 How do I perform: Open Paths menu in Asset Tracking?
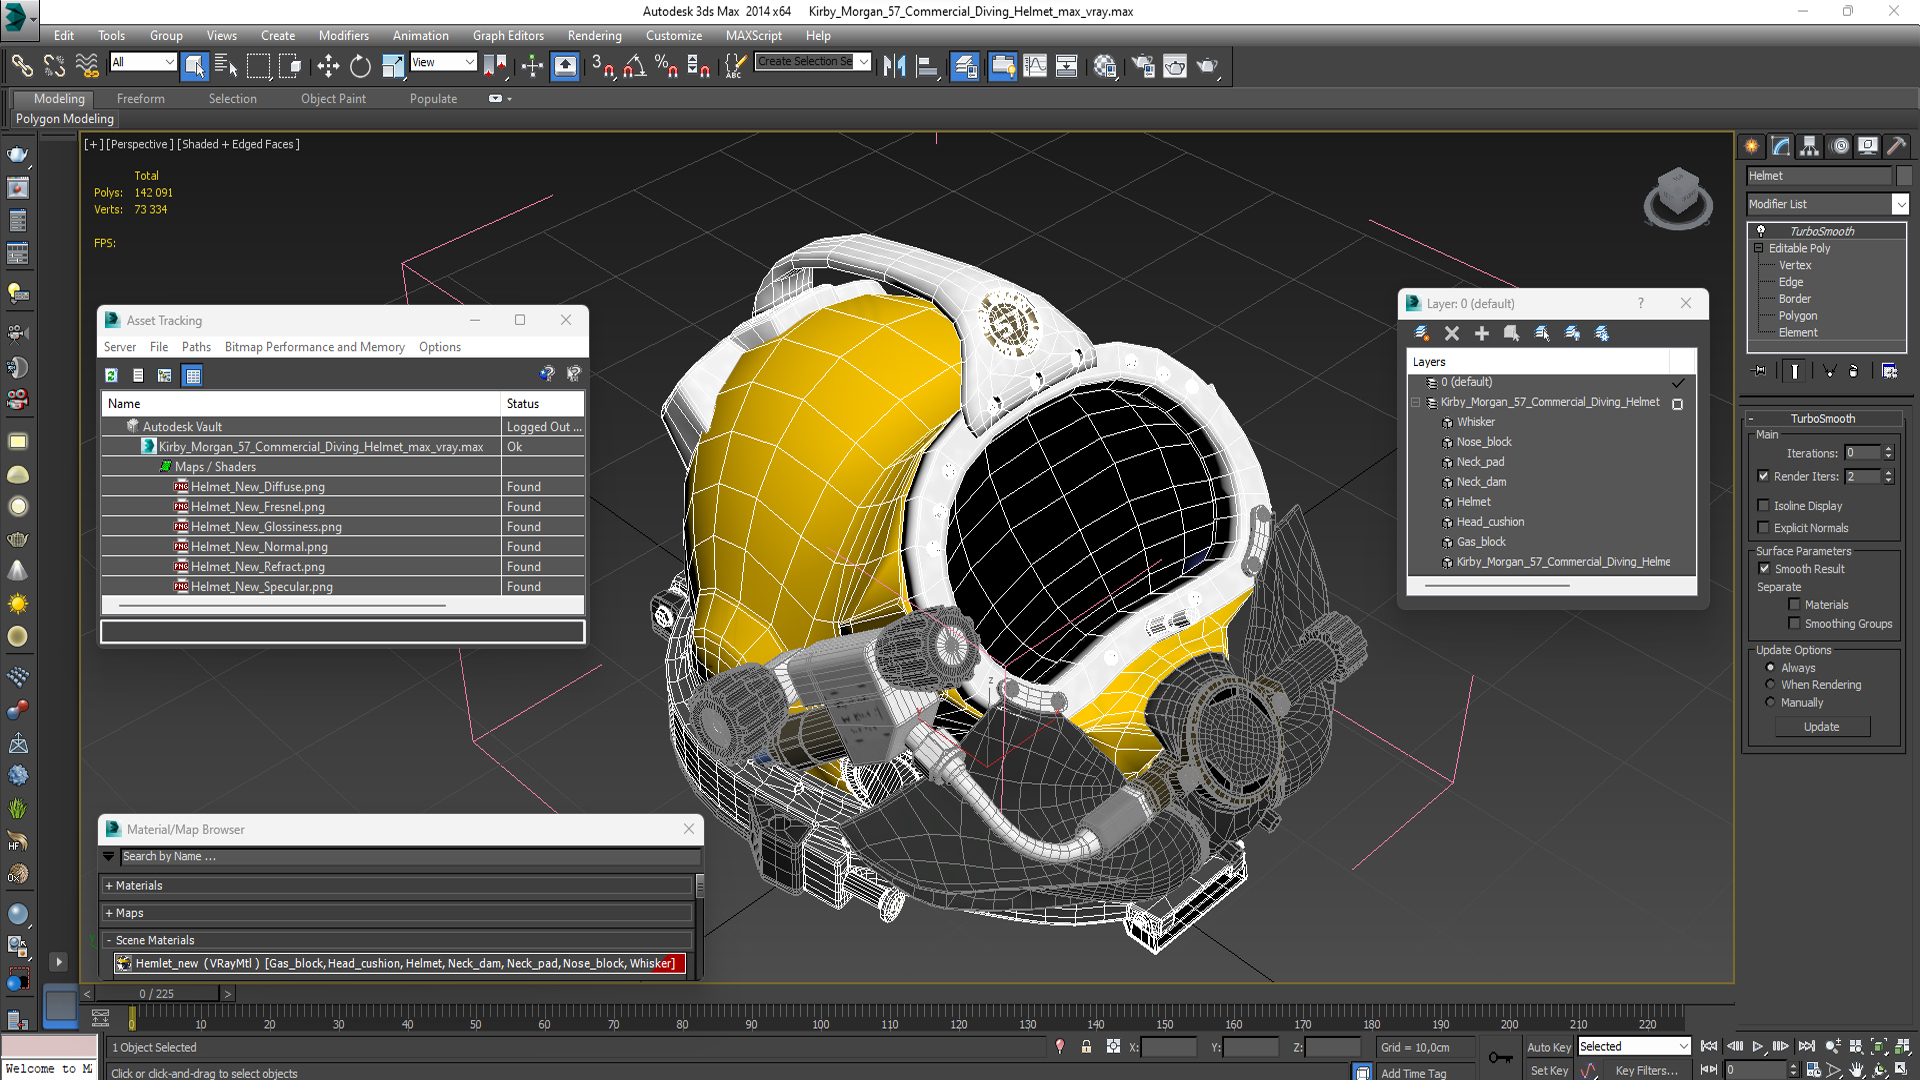[x=196, y=347]
